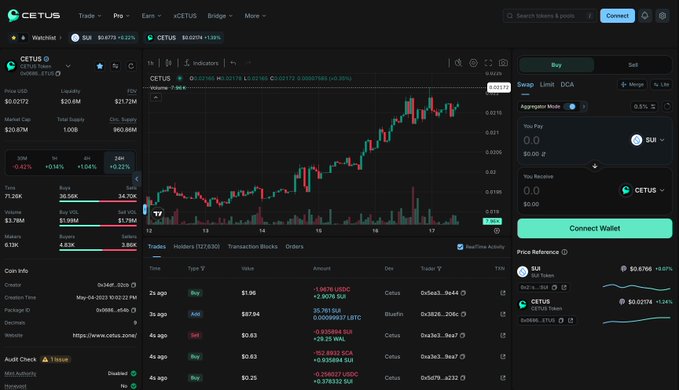Expand the More menu
Image resolution: width=679 pixels, height=390 pixels.
point(255,16)
